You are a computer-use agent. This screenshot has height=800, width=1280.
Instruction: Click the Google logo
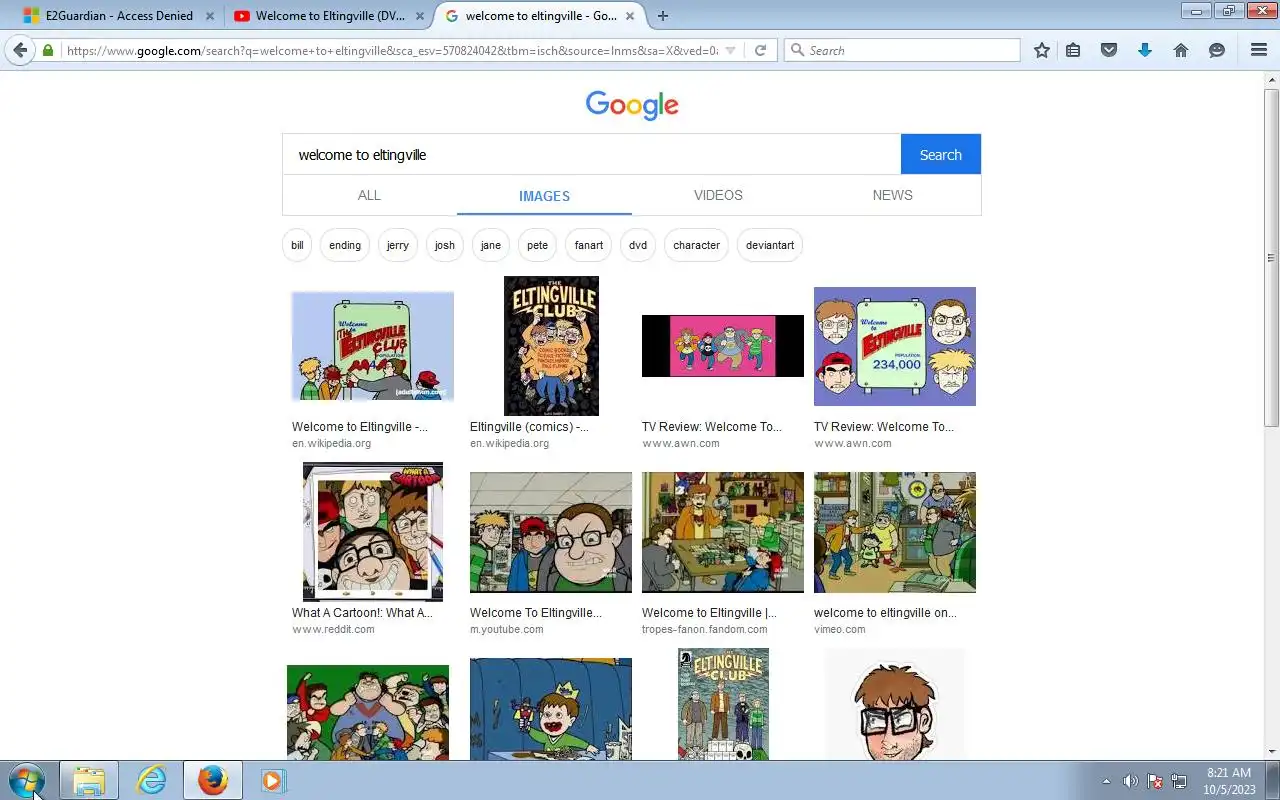(x=632, y=106)
